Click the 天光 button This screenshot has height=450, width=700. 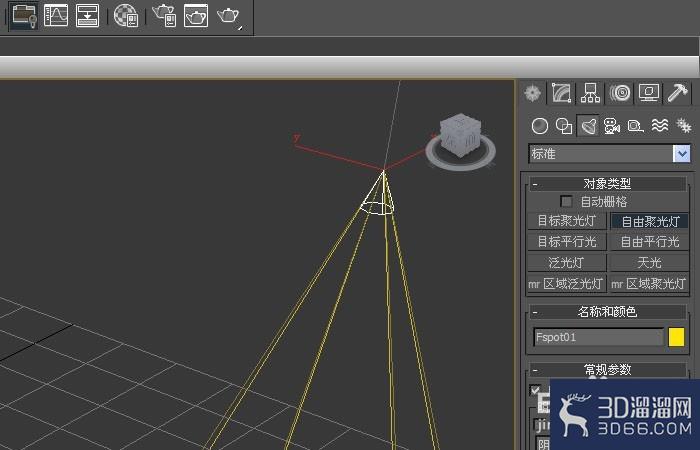650,262
